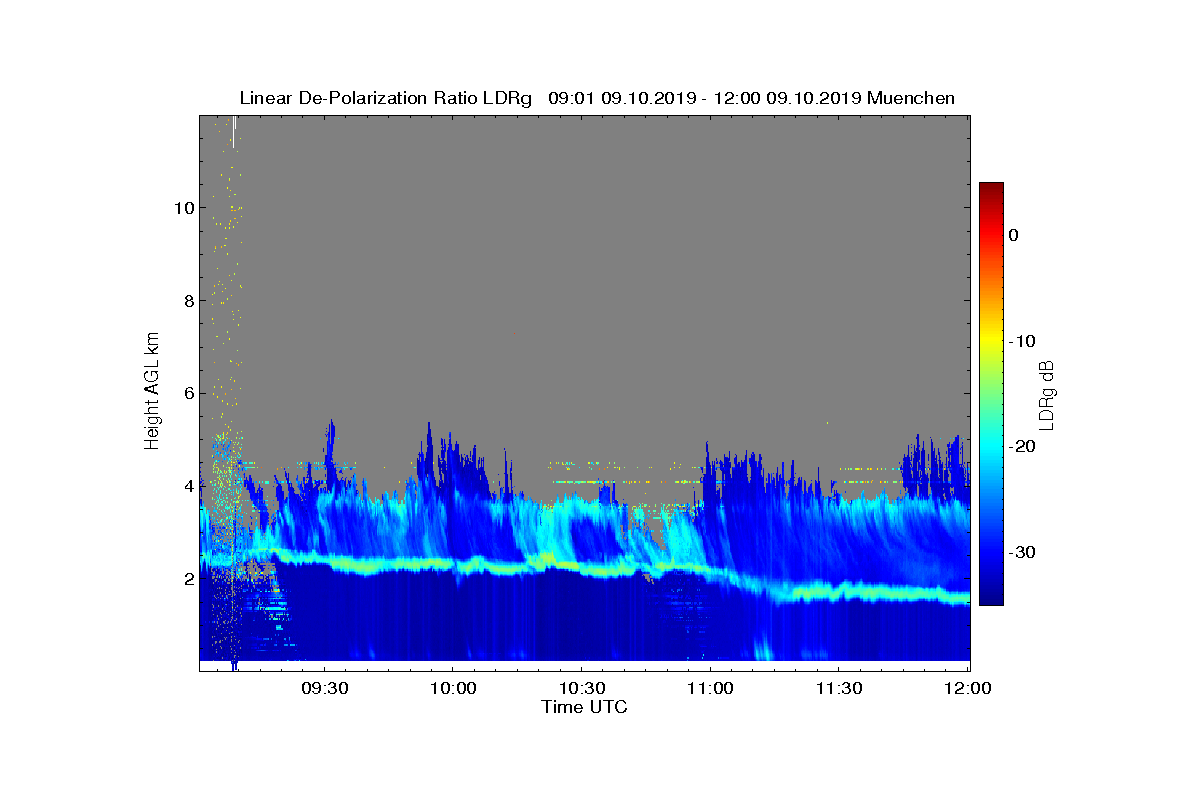Screen dimensions: 1200x800
Task: Click the 11:30 time tick label
Action: (839, 688)
